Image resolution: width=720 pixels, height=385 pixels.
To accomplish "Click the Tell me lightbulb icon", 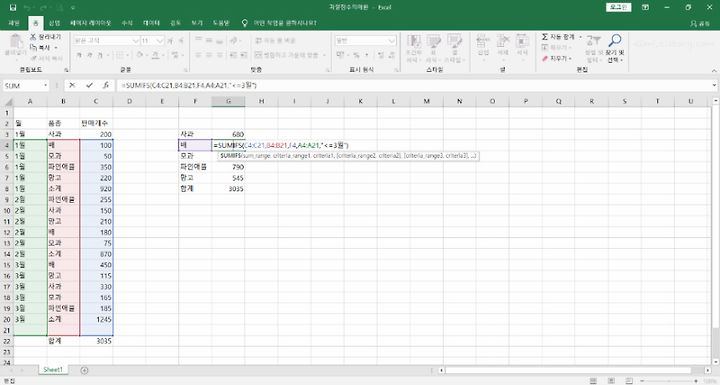I will point(245,23).
